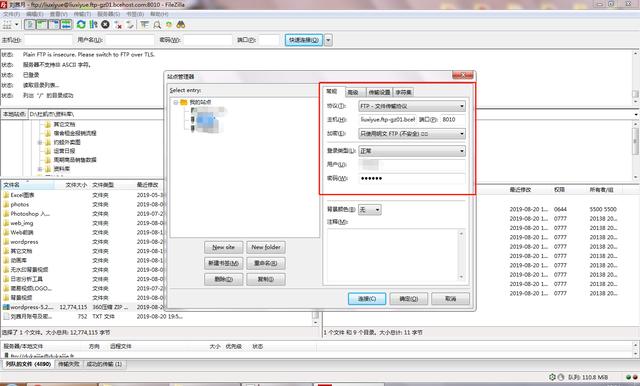Select the web_img folder in local file list
The height and width of the screenshot is (386, 640).
click(x=22, y=223)
